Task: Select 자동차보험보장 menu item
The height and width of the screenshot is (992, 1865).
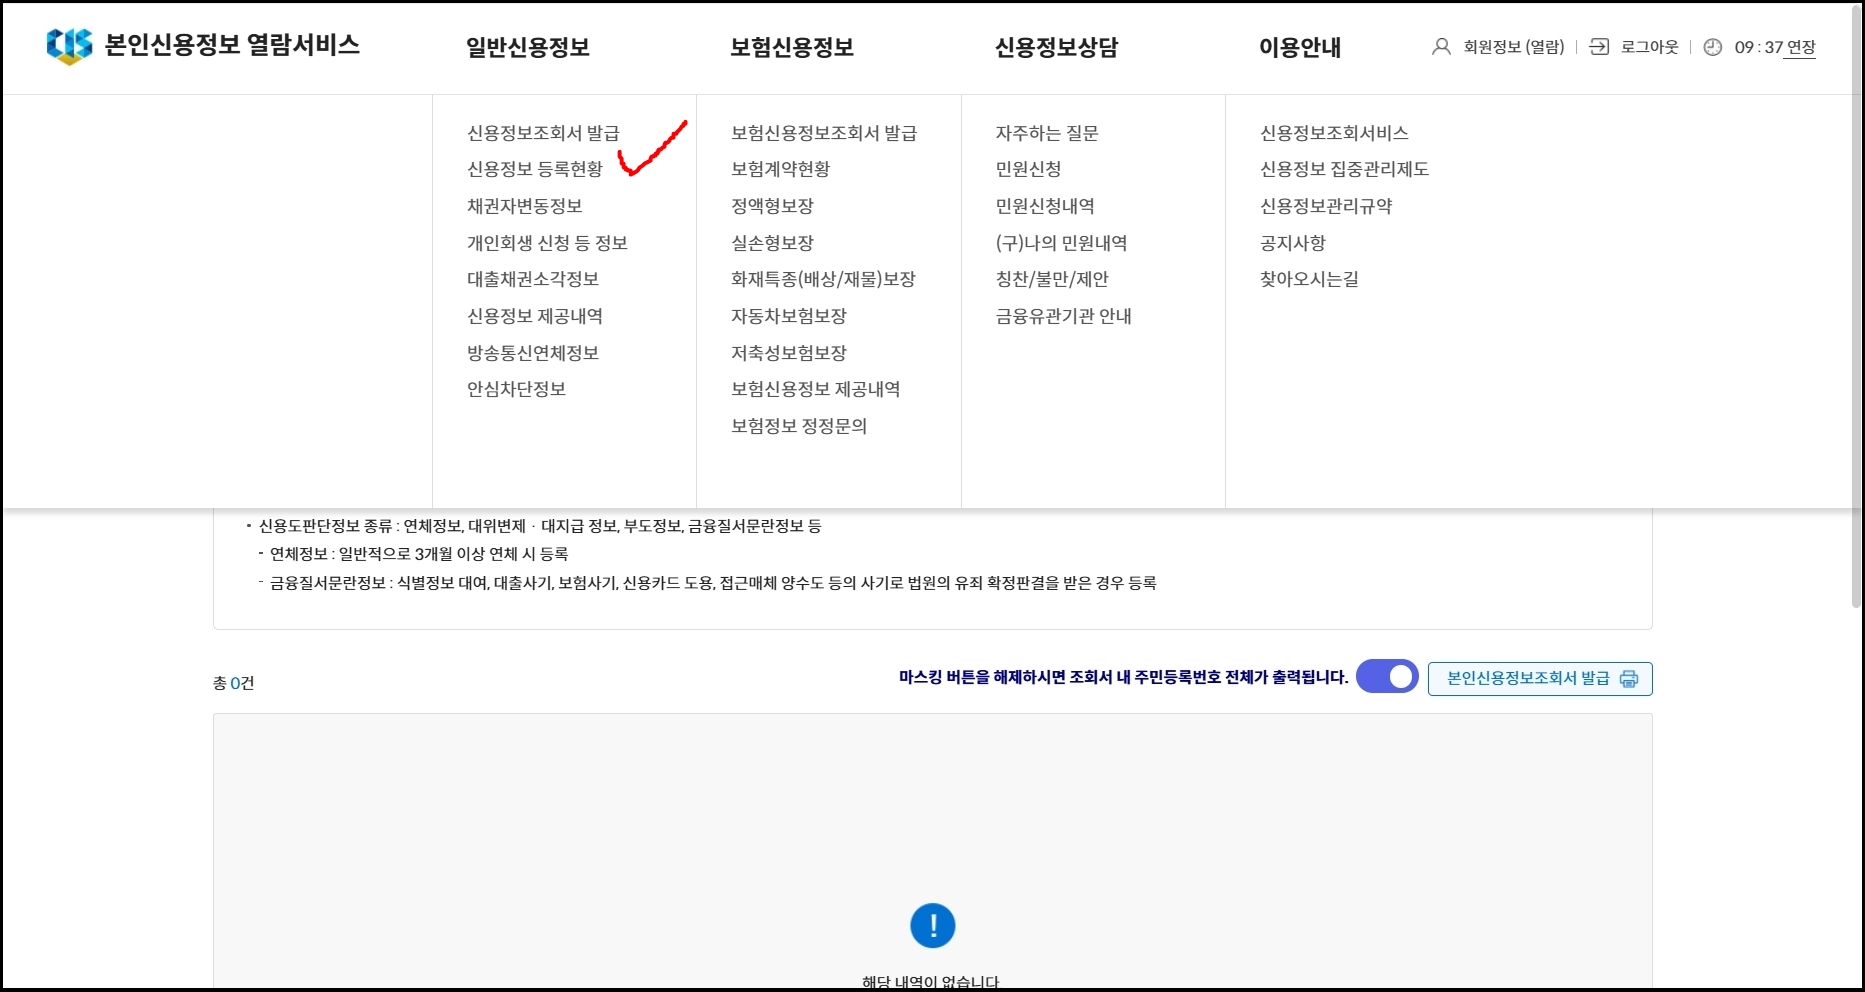Action: click(x=789, y=316)
